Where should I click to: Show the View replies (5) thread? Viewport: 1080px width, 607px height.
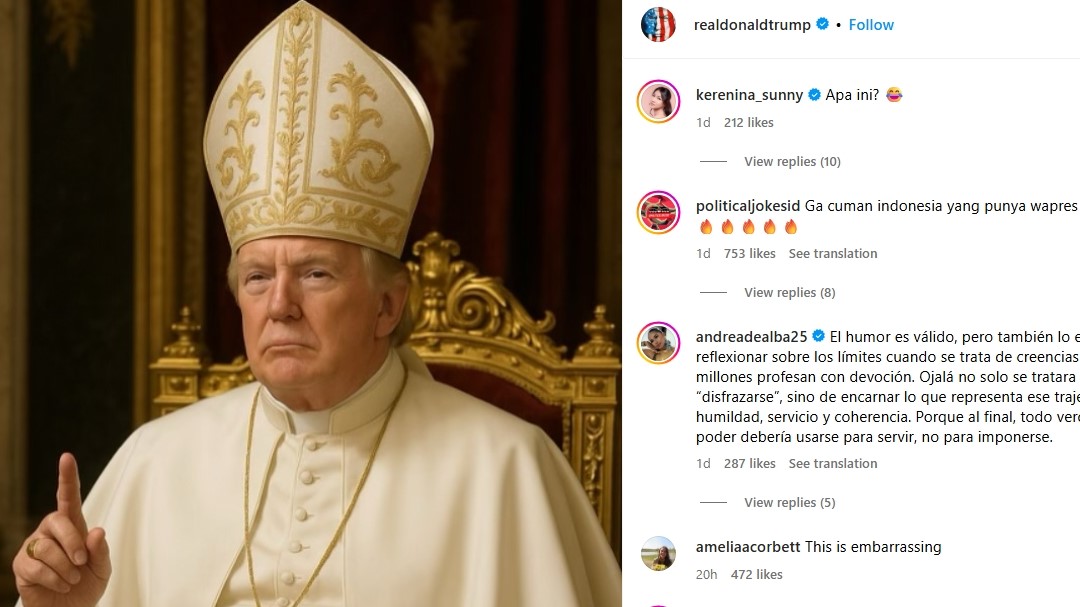(789, 503)
